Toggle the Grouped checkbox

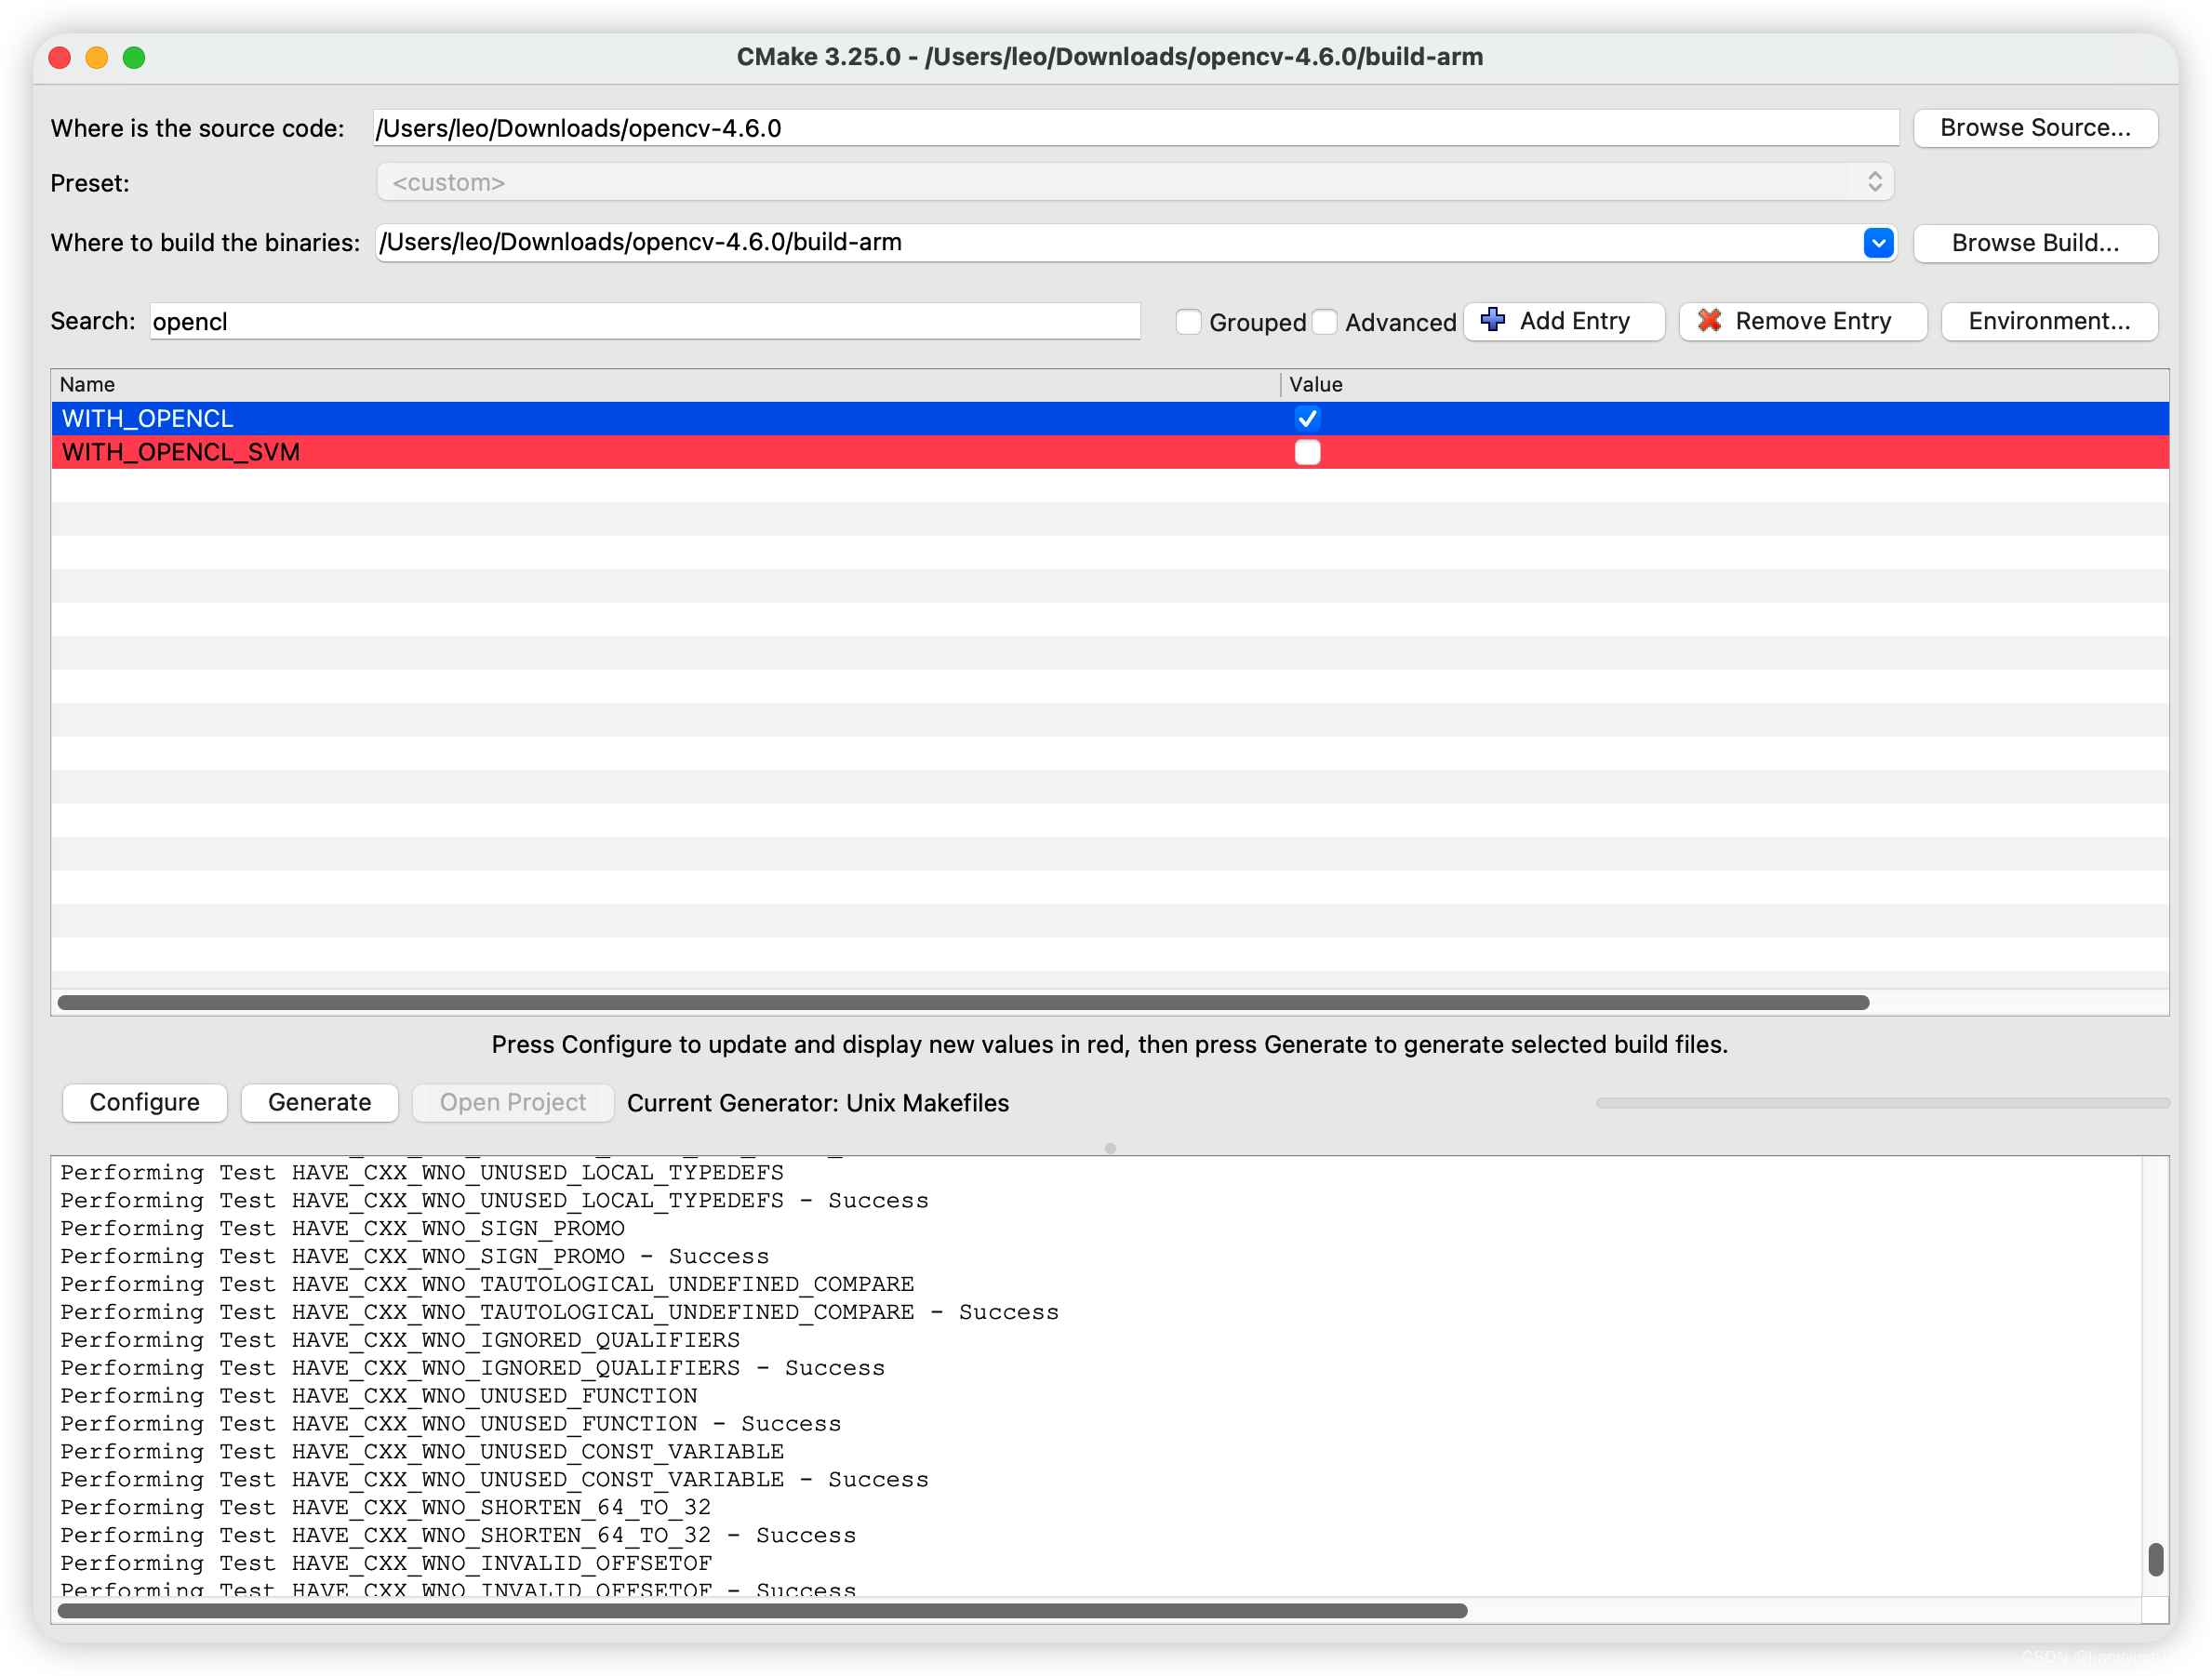1188,322
